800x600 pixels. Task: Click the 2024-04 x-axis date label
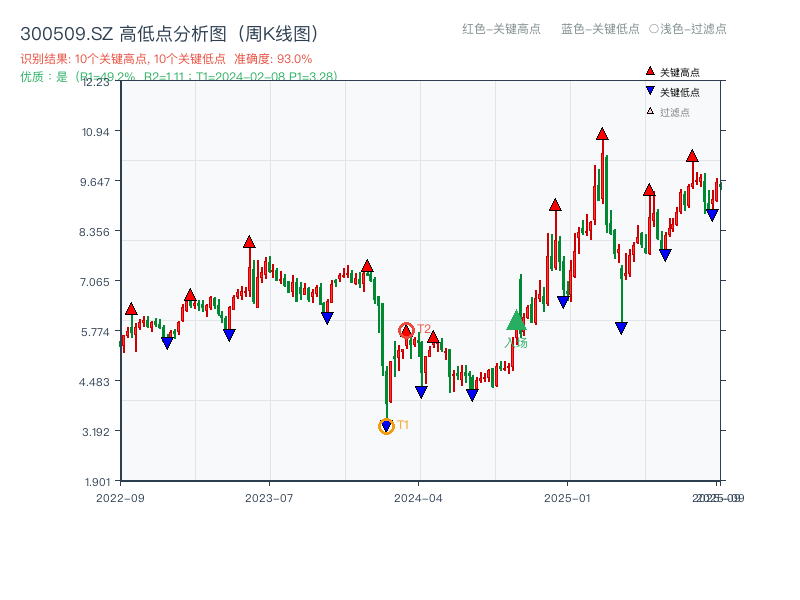click(x=420, y=497)
